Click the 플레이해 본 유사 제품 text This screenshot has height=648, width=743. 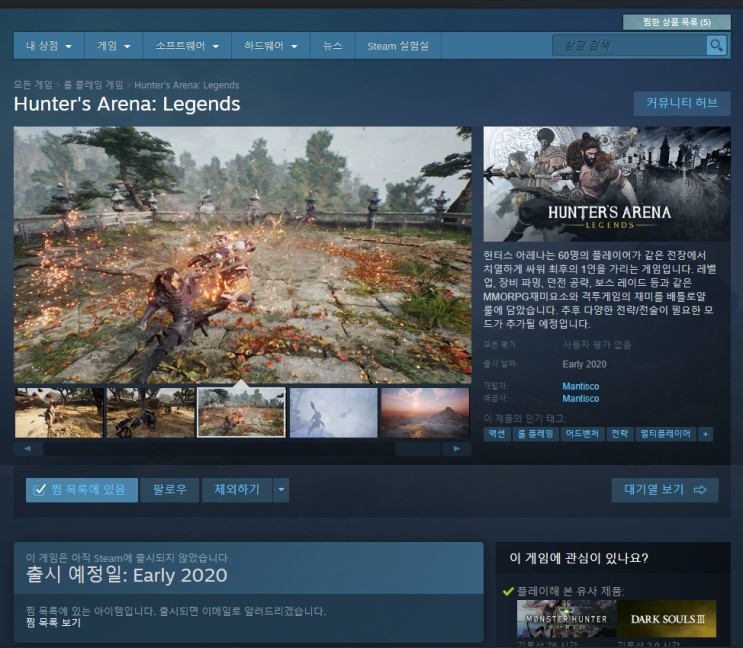pos(571,591)
